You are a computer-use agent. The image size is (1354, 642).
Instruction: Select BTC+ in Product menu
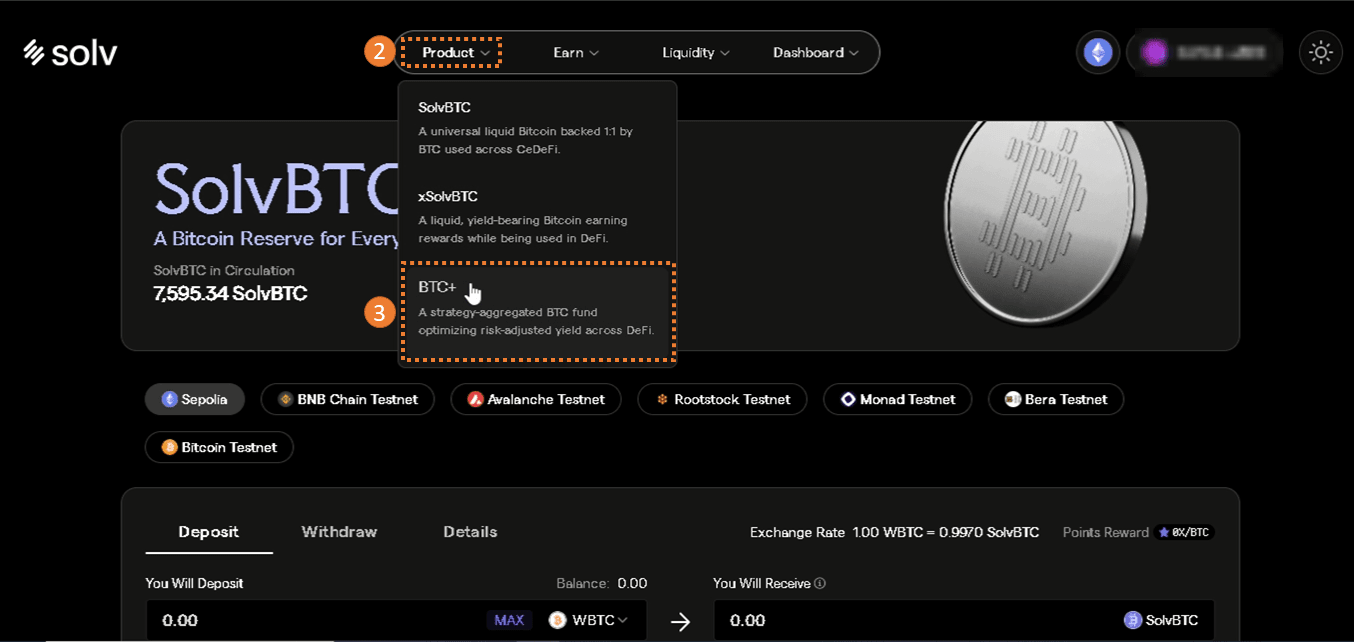pyautogui.click(x=538, y=312)
